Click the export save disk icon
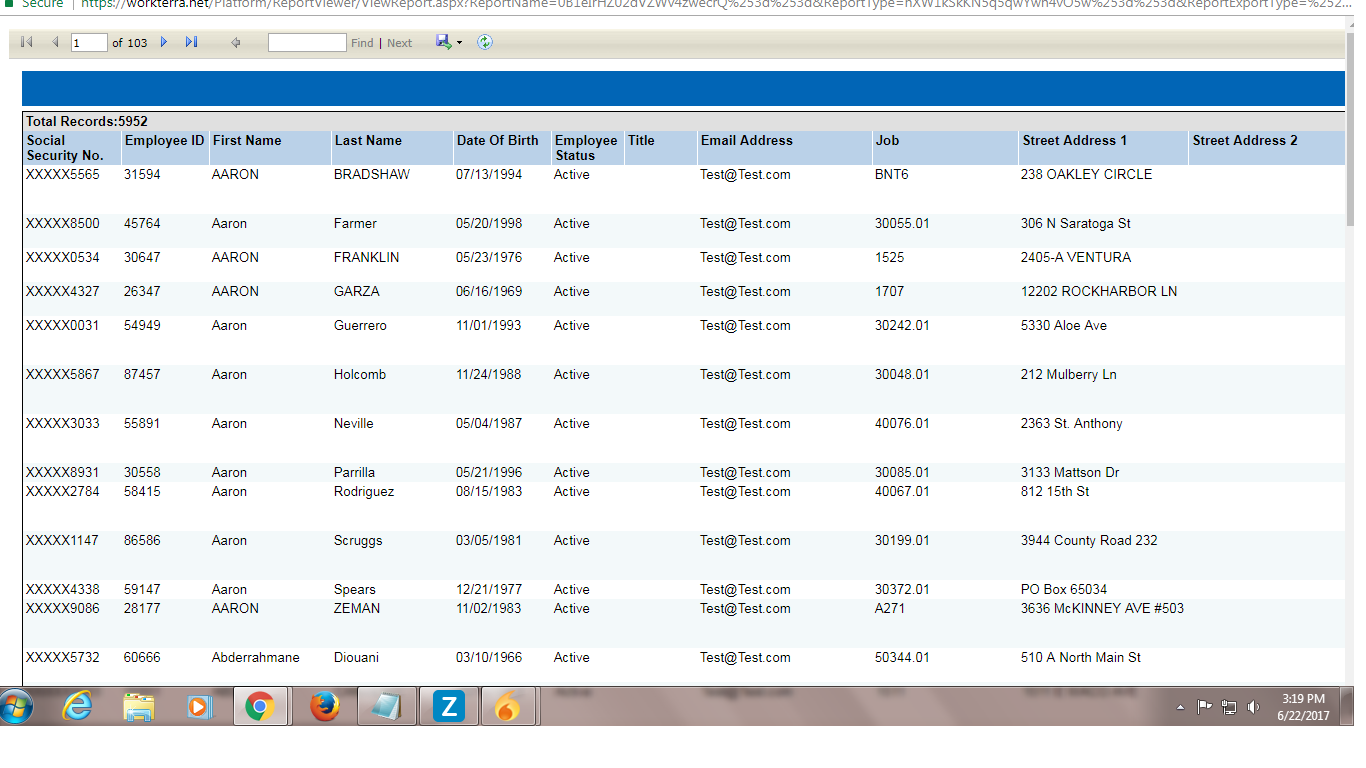 click(443, 42)
